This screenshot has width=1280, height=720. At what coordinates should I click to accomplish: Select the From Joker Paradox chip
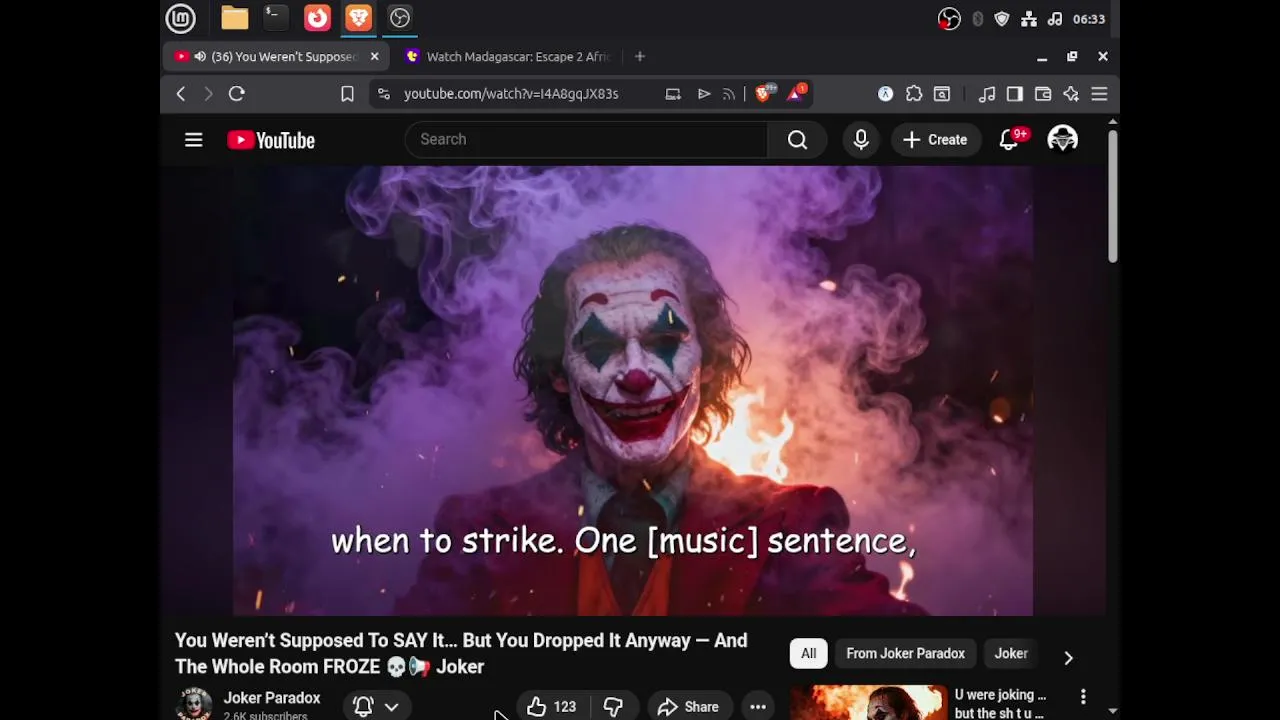tap(906, 654)
